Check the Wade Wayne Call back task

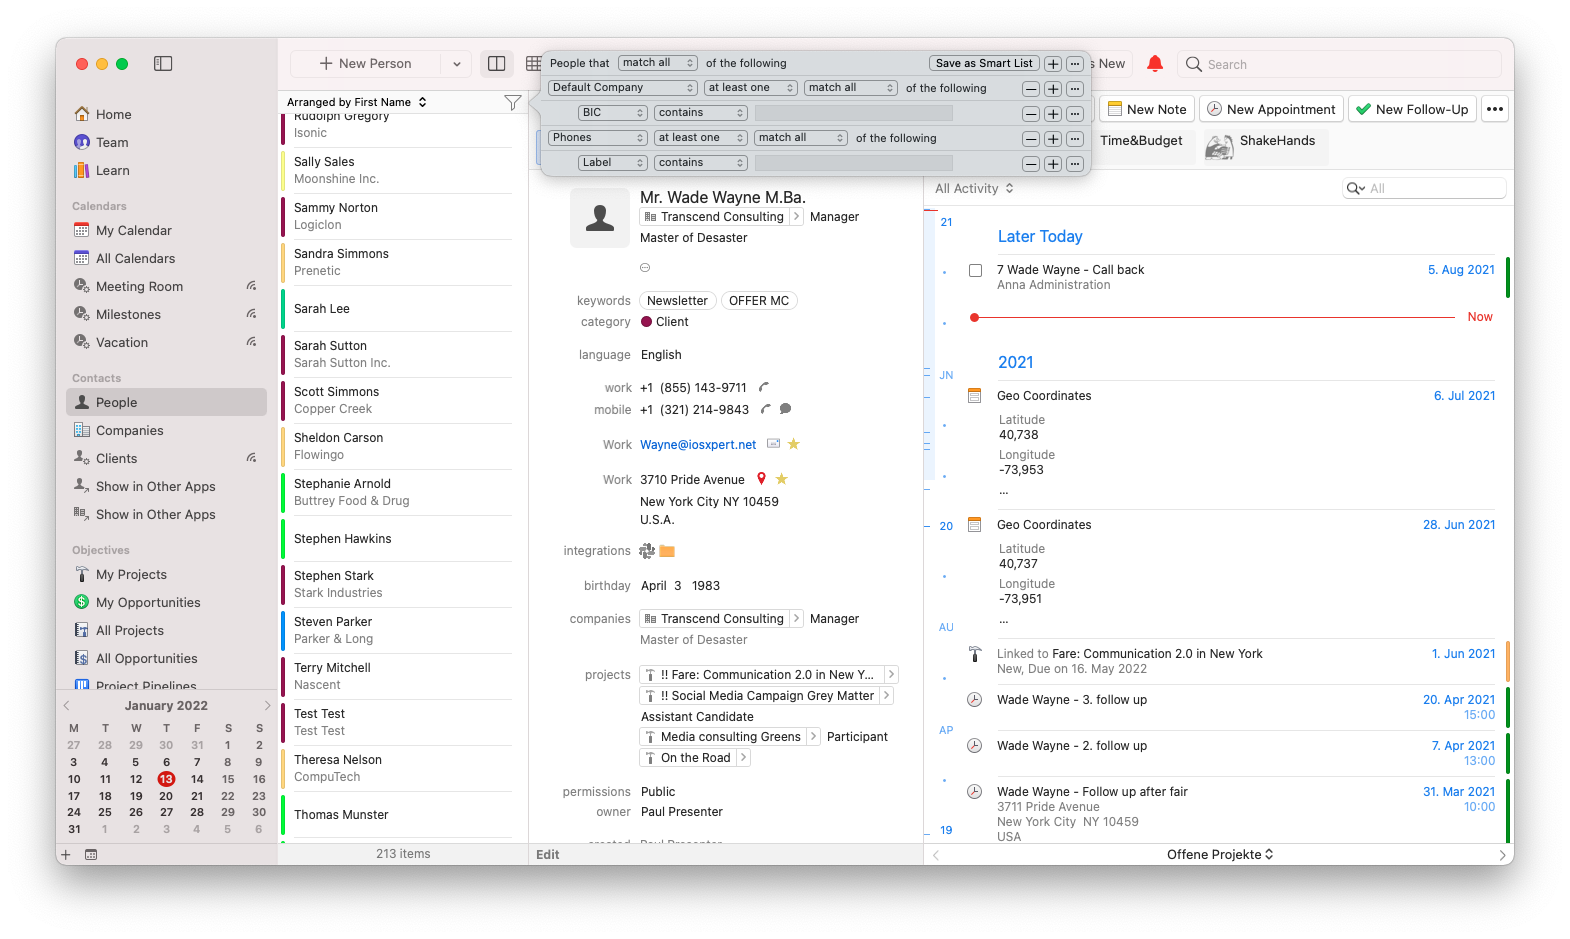[x=975, y=270]
